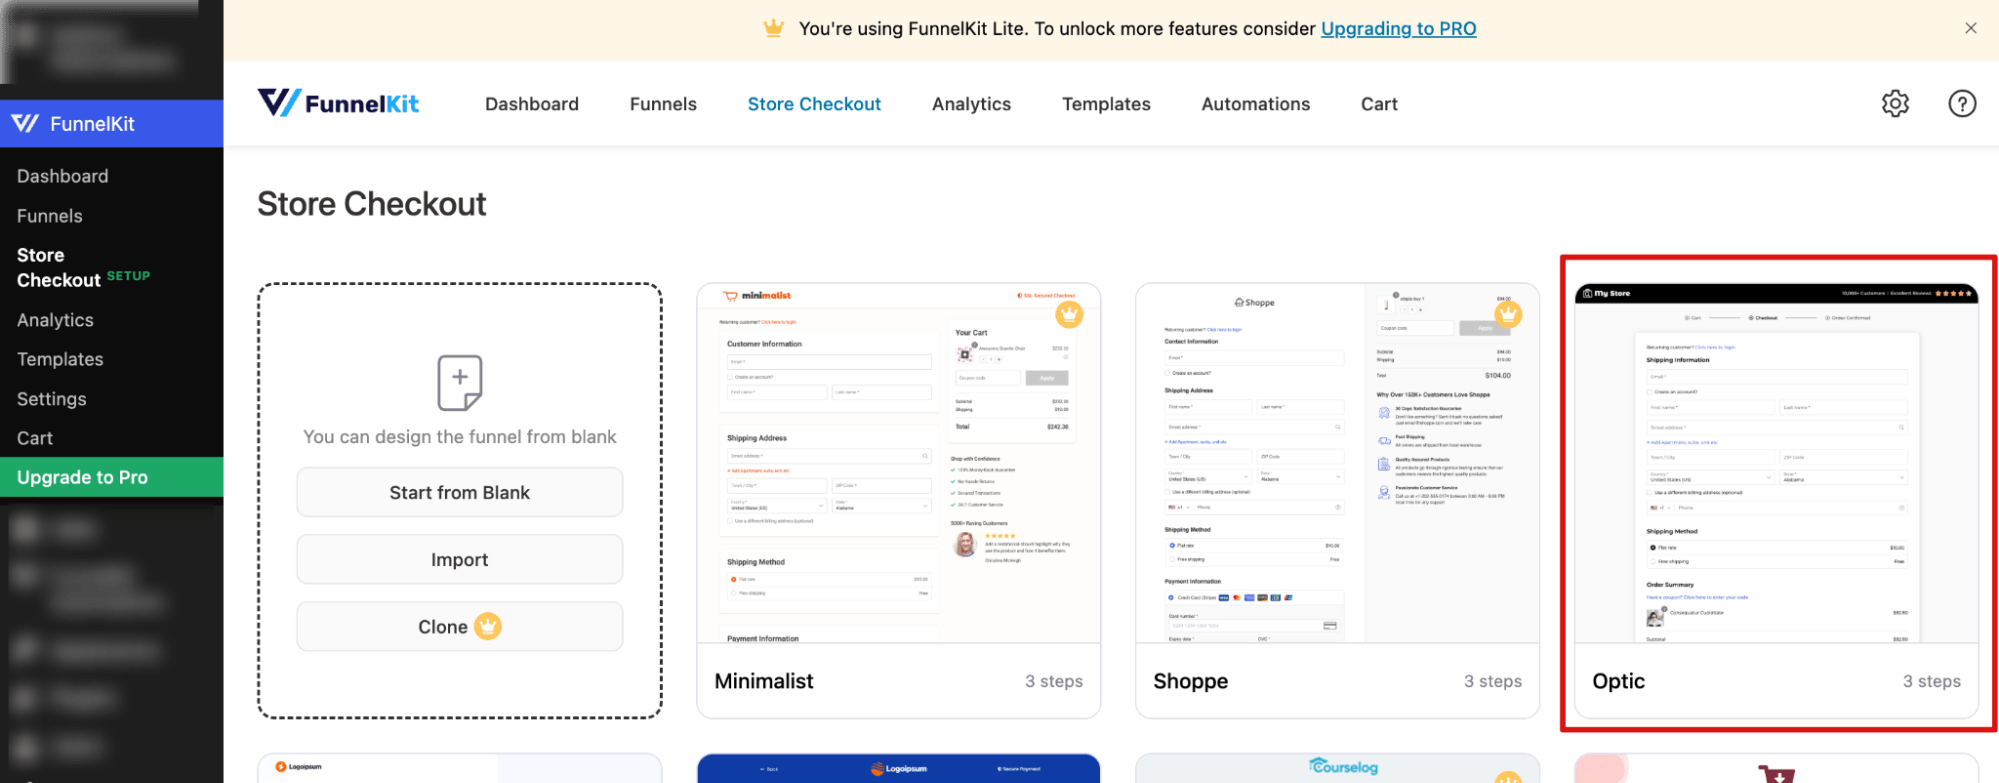Click the FunnelKit logo in top navigation
The image size is (1999, 783).
coord(339,103)
